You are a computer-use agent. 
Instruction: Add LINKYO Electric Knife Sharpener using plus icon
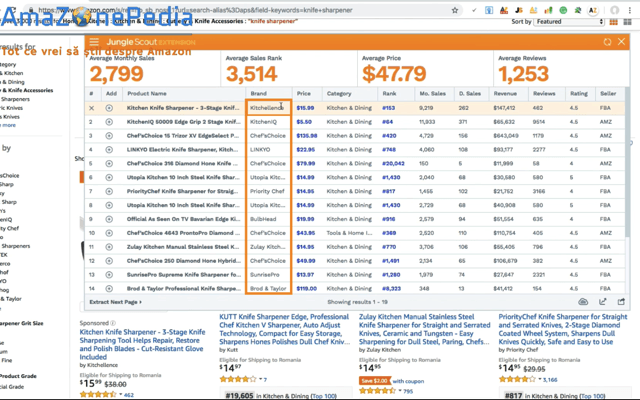[x=110, y=149]
